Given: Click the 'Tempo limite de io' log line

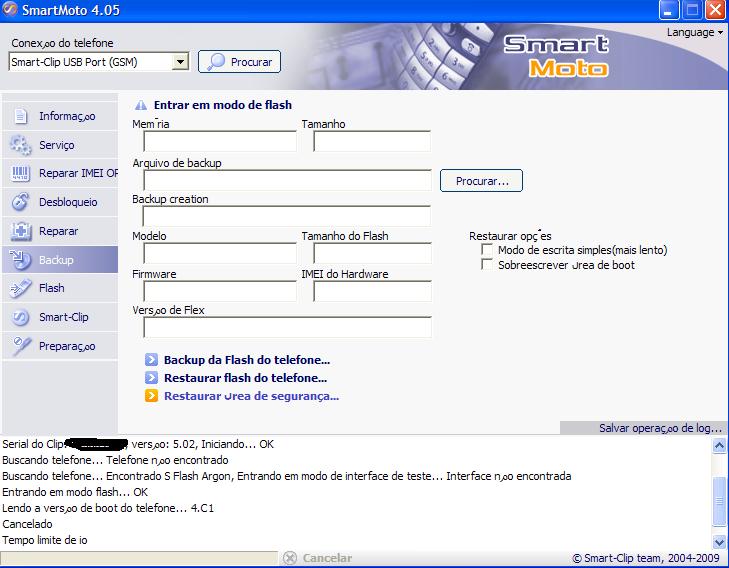Looking at the screenshot, I should coord(45,540).
